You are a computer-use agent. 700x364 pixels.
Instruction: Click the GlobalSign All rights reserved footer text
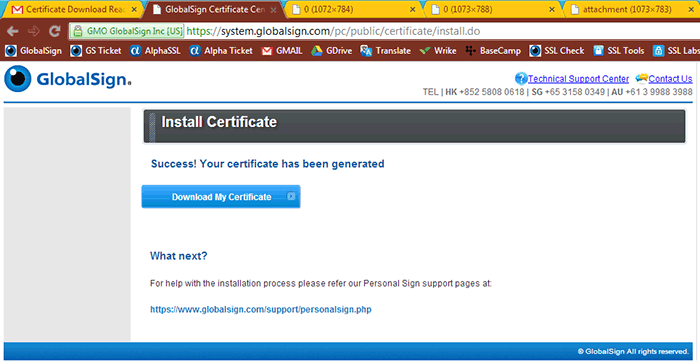(x=633, y=351)
